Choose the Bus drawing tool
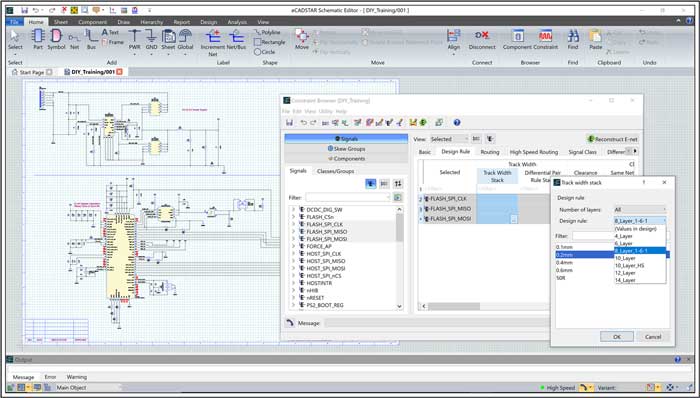Image resolution: width=700 pixels, height=398 pixels. (92, 39)
